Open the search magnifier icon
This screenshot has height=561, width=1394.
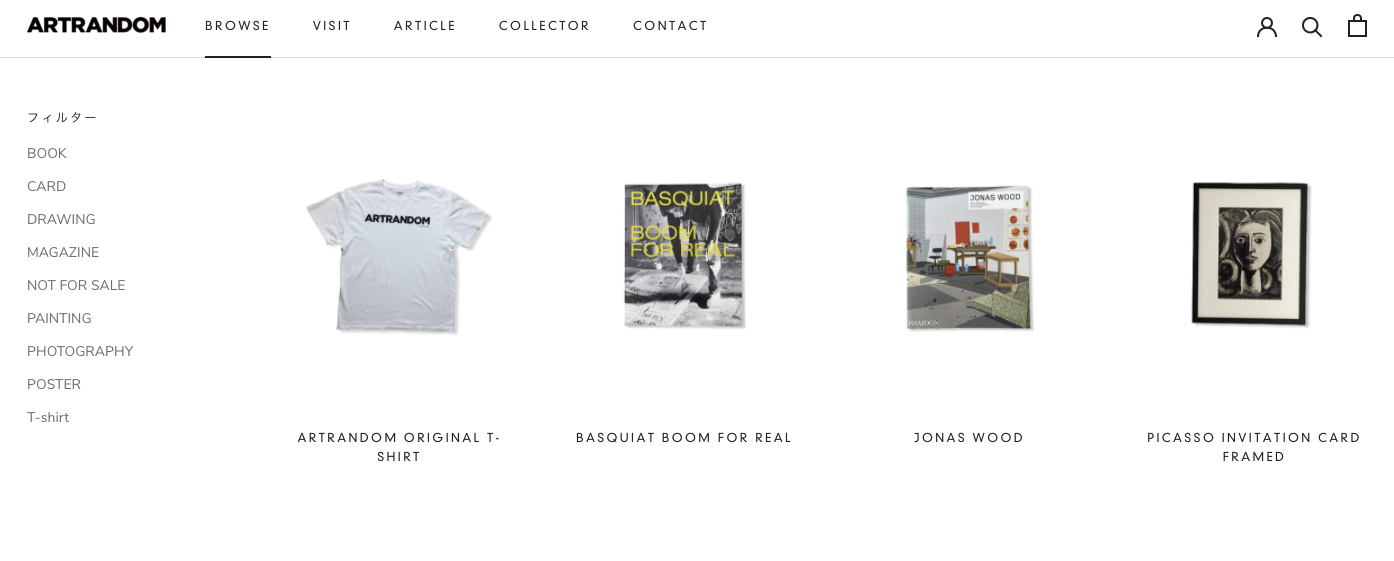point(1312,26)
